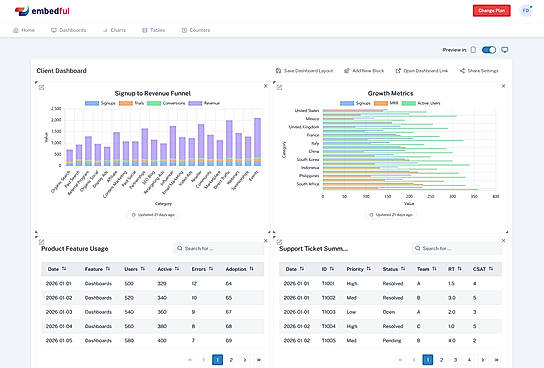The image size is (544, 368).
Task: Toggle Trials legend in funnel chart
Action: click(x=131, y=103)
